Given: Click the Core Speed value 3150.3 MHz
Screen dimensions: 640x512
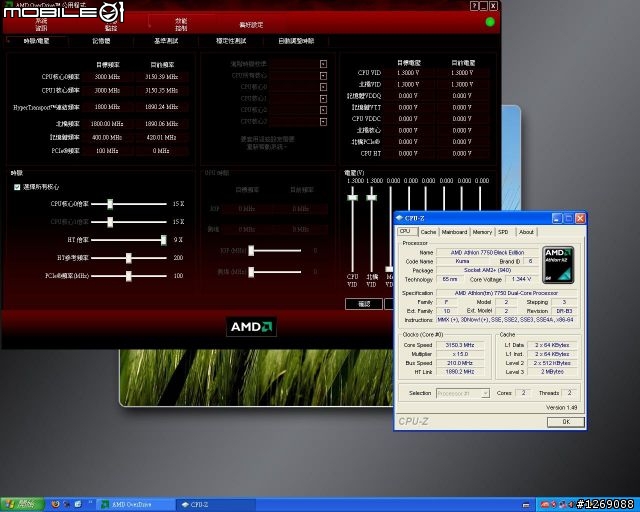Looking at the screenshot, I should [x=460, y=345].
